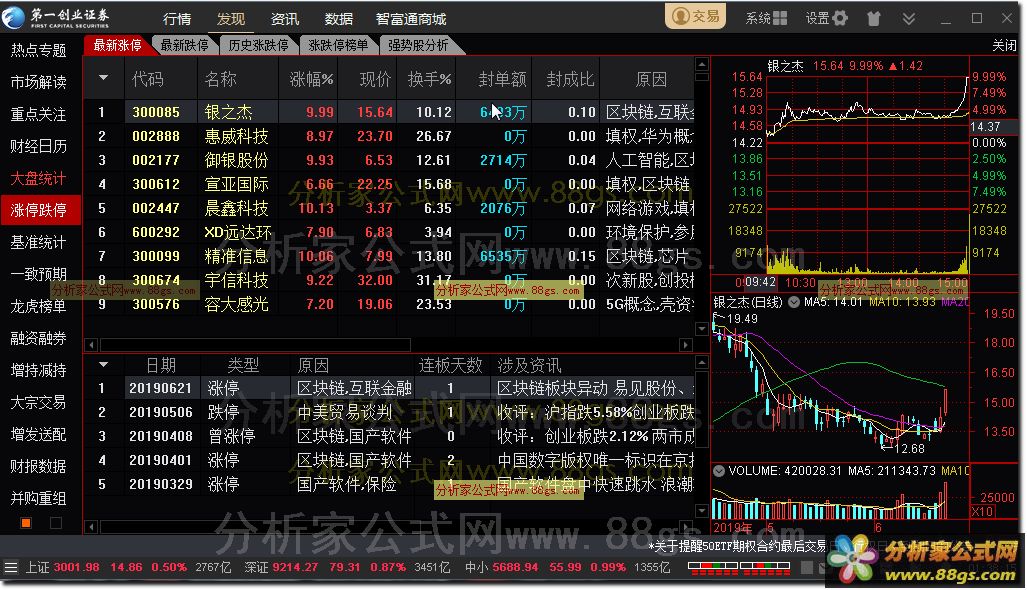Screen dimensions: 1027x590
Task: Click stock table scroll right arrow
Action: (686, 344)
